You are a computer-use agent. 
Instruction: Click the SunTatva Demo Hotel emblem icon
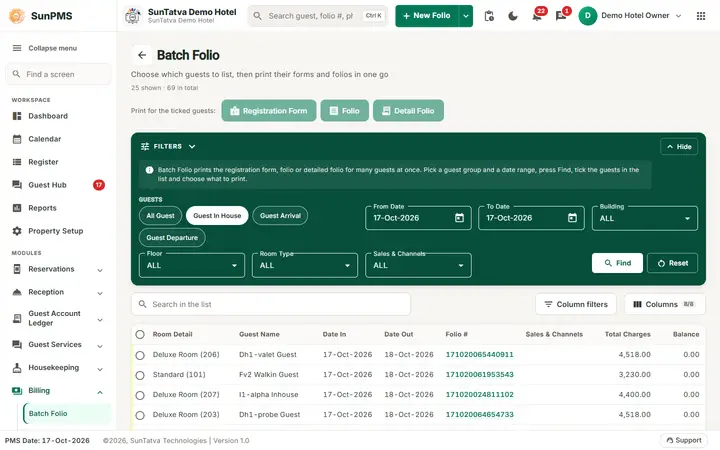pos(133,16)
